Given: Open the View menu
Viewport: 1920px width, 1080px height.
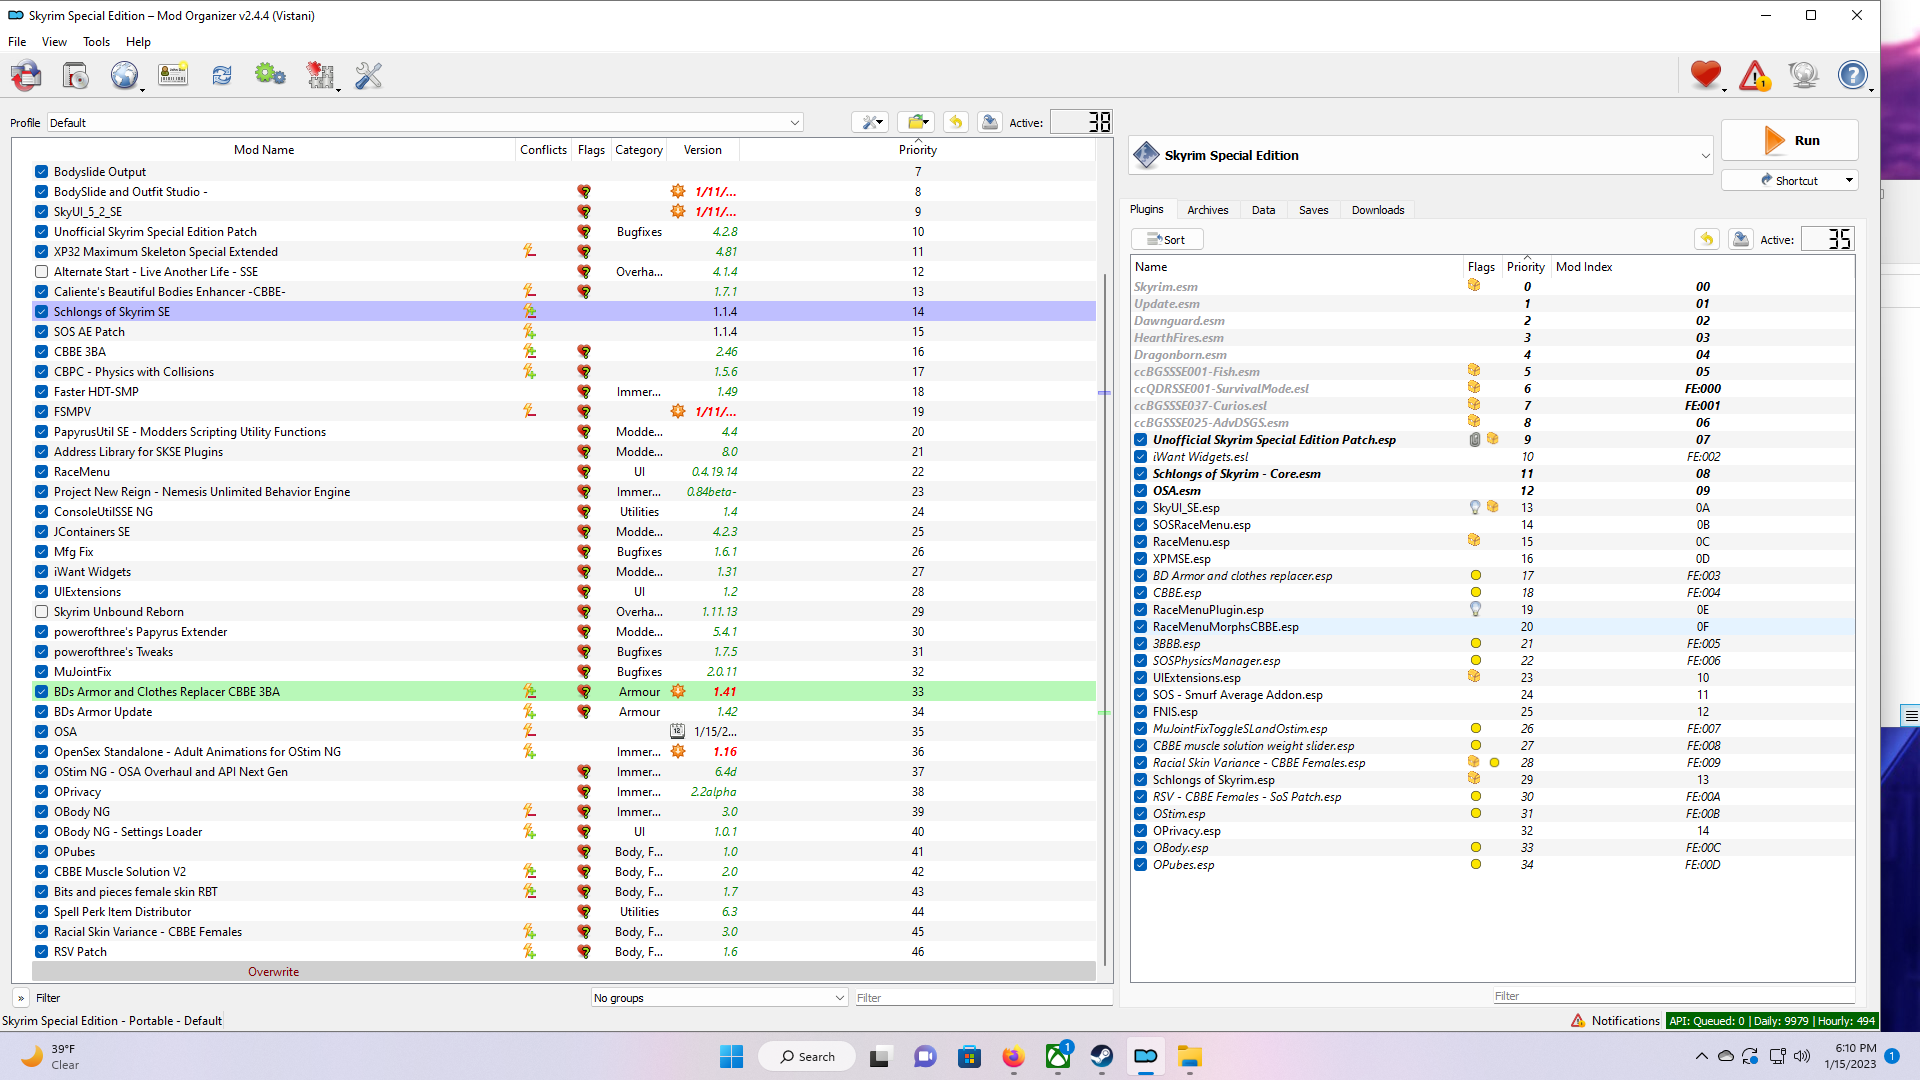Looking at the screenshot, I should pos(54,42).
